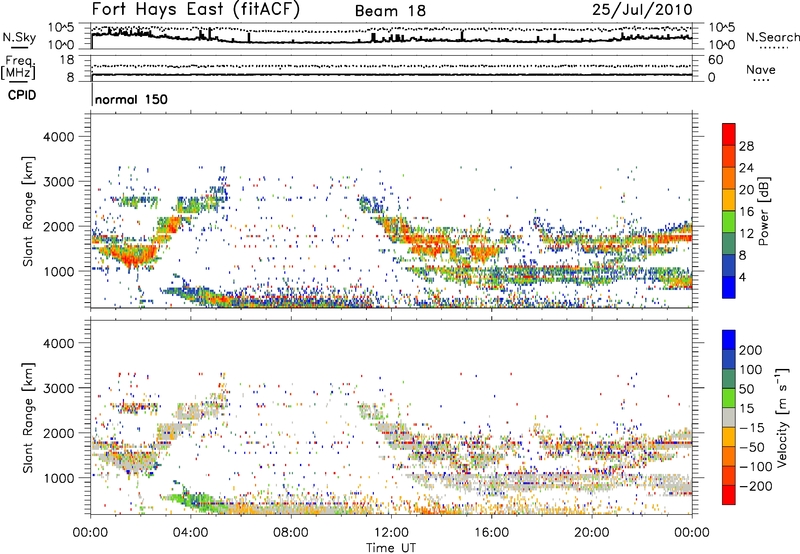Pick the red top segment of Power colorbar
Screen dimensions: 800x554
tap(729, 134)
